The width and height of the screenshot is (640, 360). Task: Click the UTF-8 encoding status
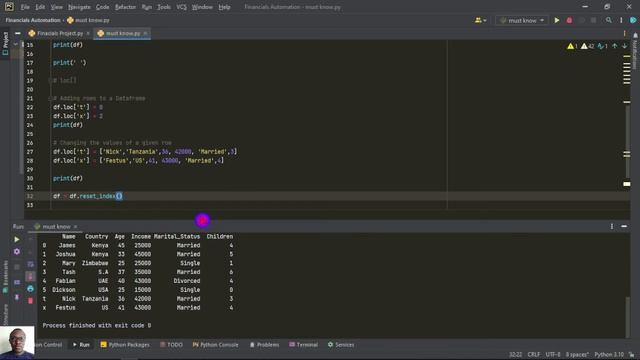click(553, 355)
